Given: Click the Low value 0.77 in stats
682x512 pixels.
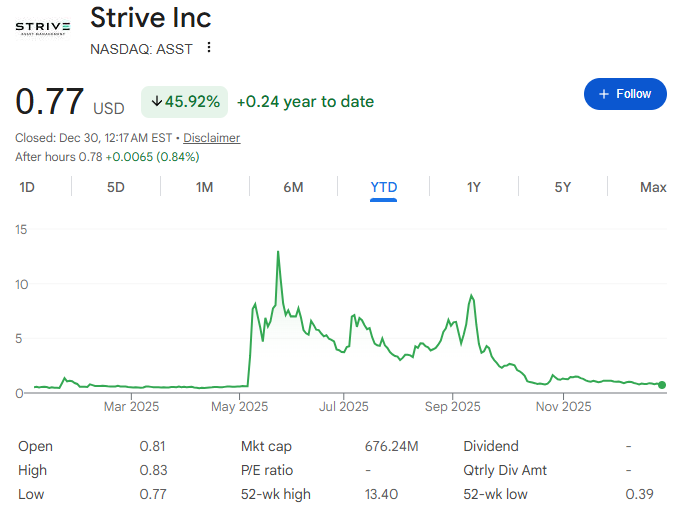Looking at the screenshot, I should (153, 494).
